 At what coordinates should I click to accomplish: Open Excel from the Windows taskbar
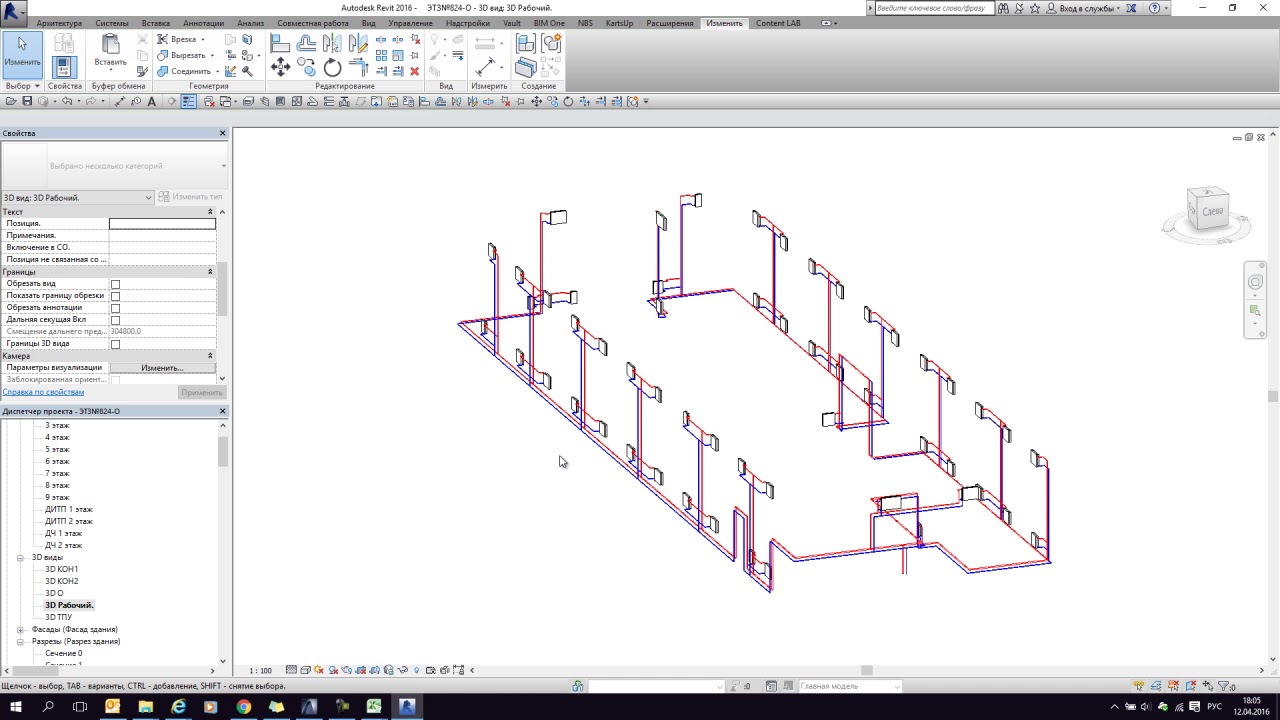click(373, 706)
